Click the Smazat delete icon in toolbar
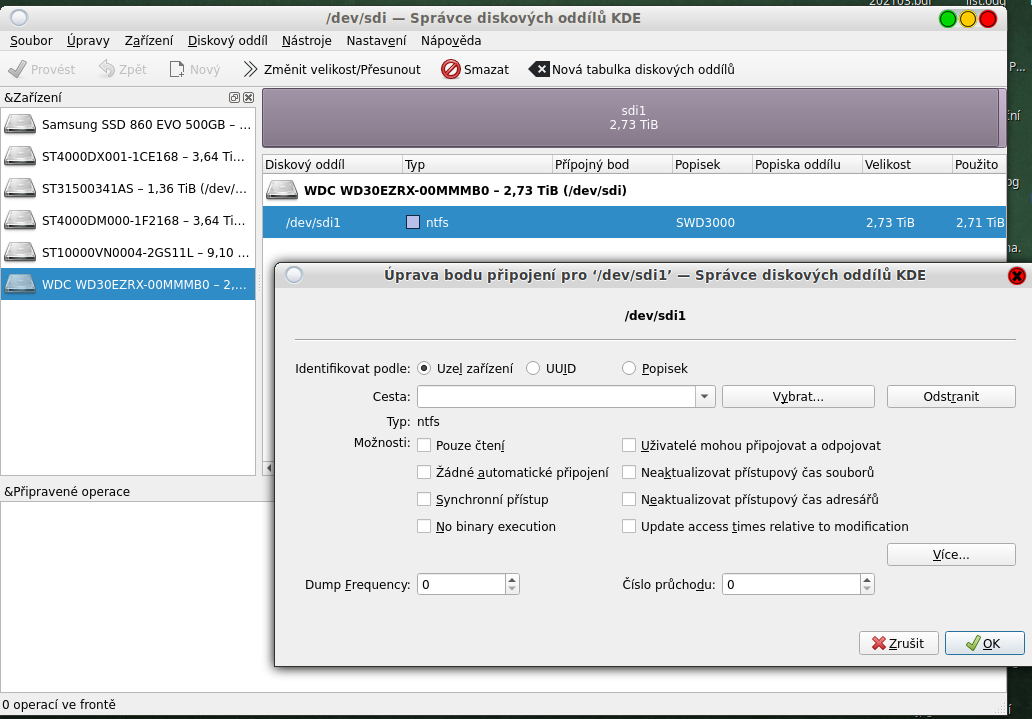This screenshot has height=719, width=1032. [451, 69]
